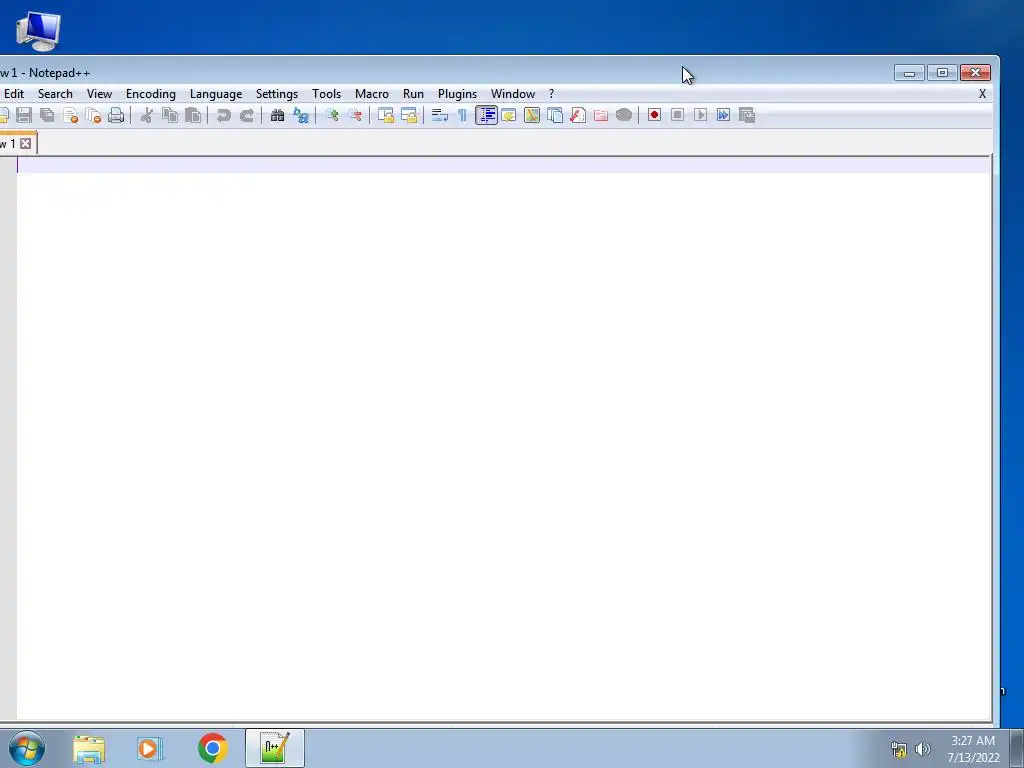The width and height of the screenshot is (1024, 768).
Task: Open the User Defined Language icon
Action: 509,116
